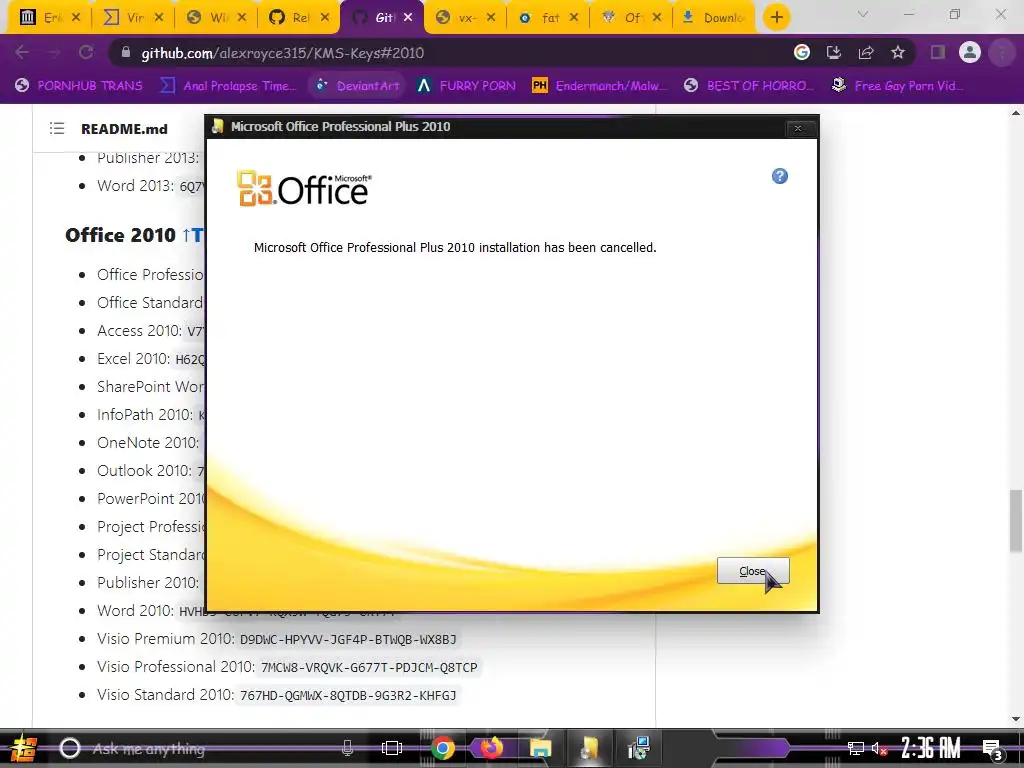
Task: Switch to the vx- tab
Action: point(466,18)
